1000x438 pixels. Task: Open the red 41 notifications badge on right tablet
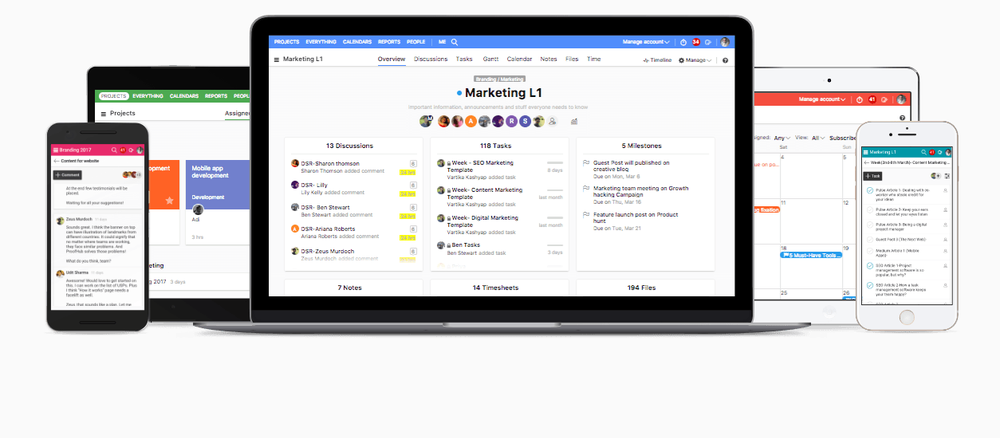(872, 99)
